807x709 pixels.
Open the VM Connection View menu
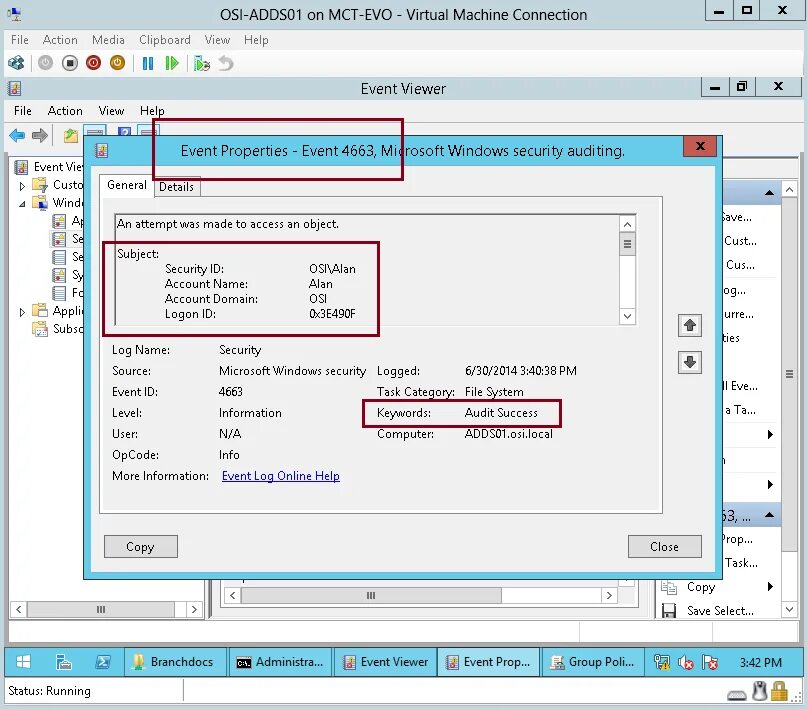[x=217, y=40]
